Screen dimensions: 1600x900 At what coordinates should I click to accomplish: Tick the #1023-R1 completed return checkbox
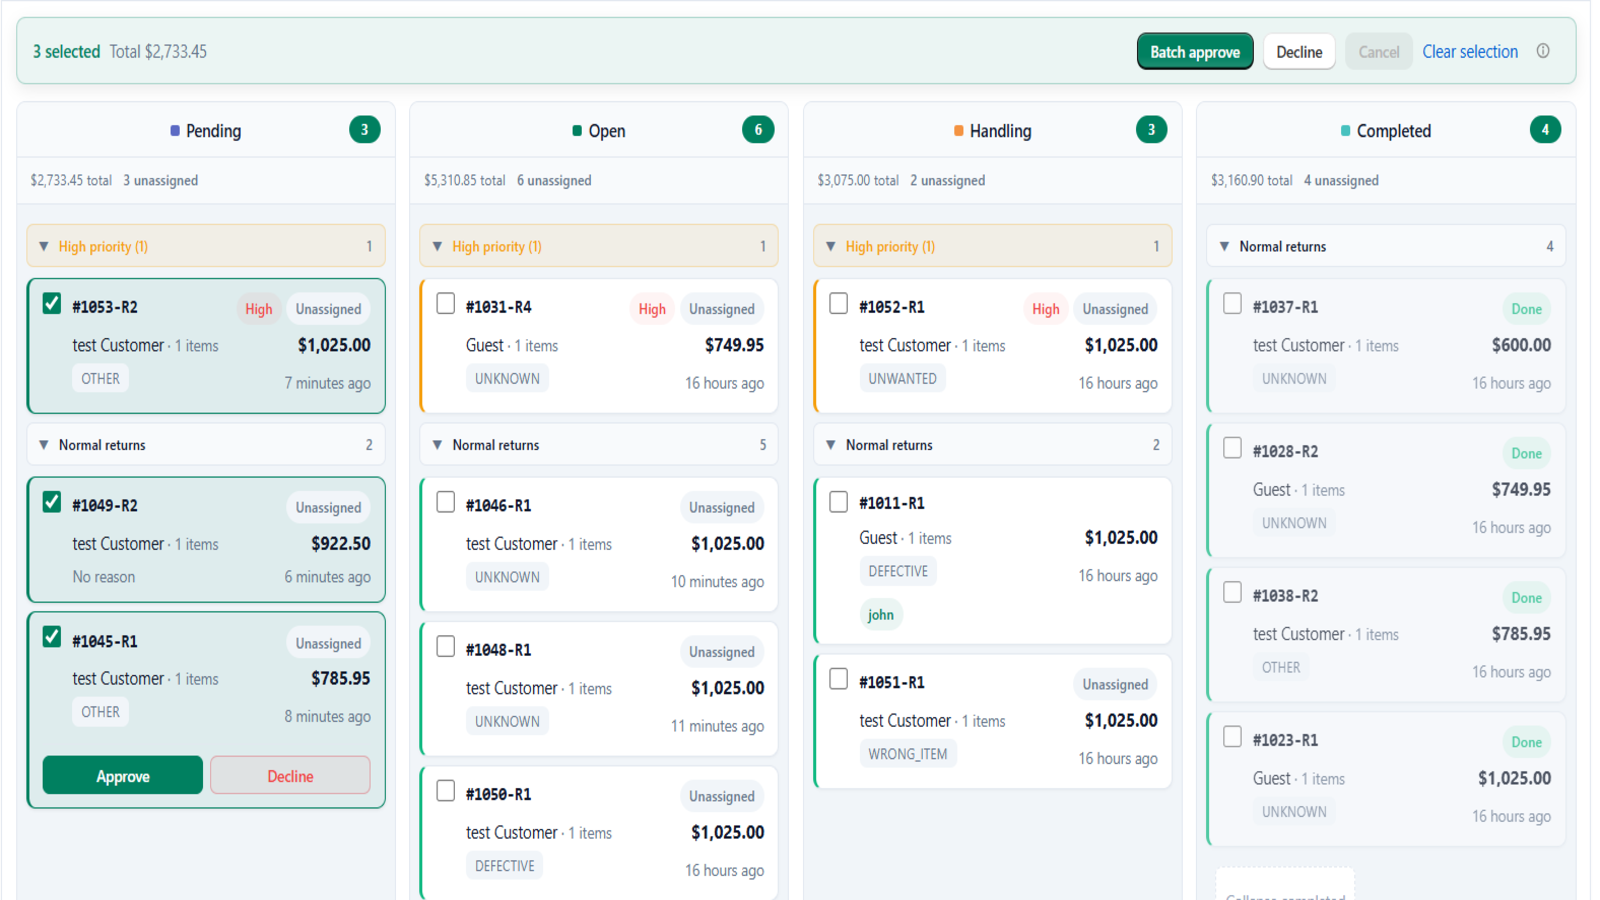pyautogui.click(x=1233, y=737)
